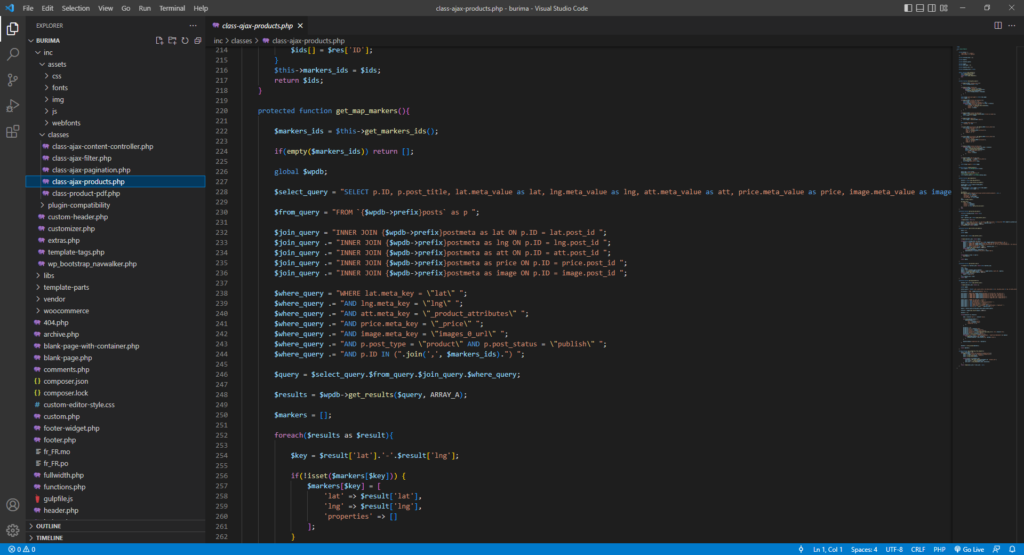Open the Extensions view
This screenshot has height=555, width=1024.
[x=12, y=131]
